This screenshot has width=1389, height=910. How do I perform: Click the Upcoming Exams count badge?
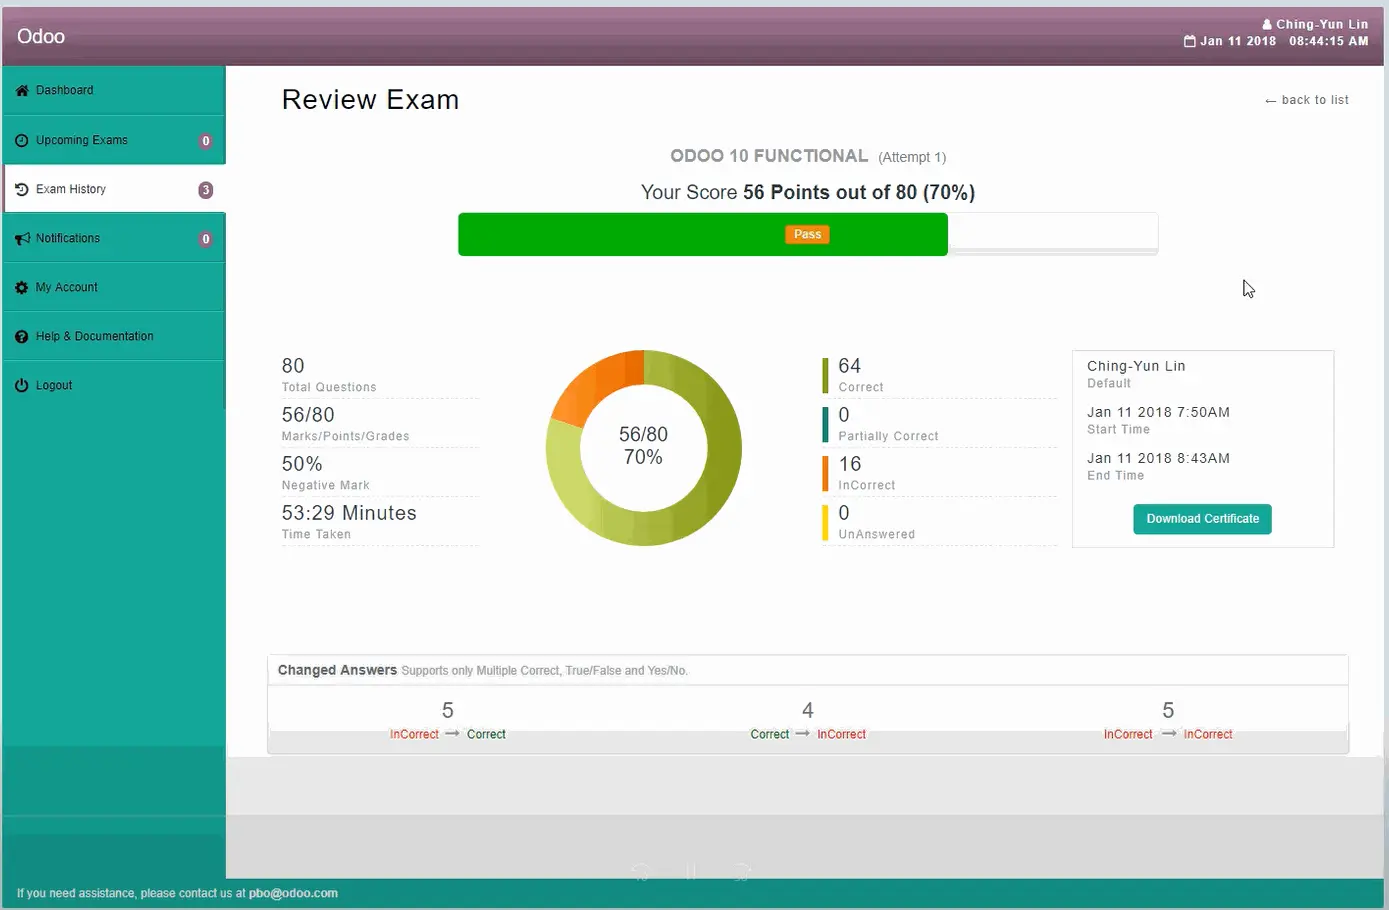coord(206,141)
